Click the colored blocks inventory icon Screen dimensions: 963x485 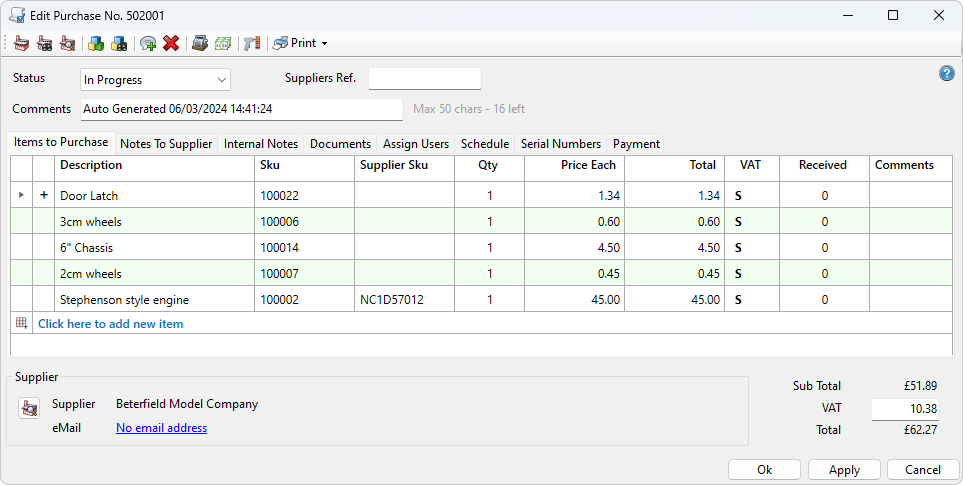(96, 43)
